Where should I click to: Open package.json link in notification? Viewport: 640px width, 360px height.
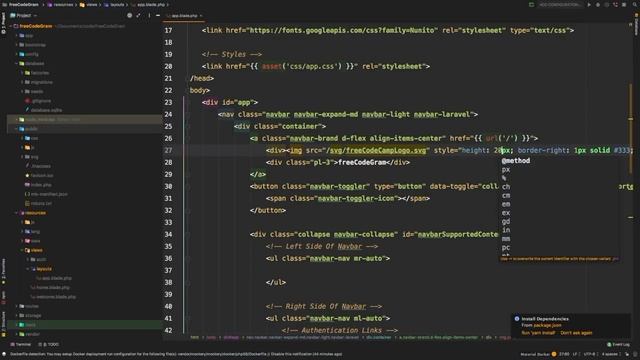point(547,325)
